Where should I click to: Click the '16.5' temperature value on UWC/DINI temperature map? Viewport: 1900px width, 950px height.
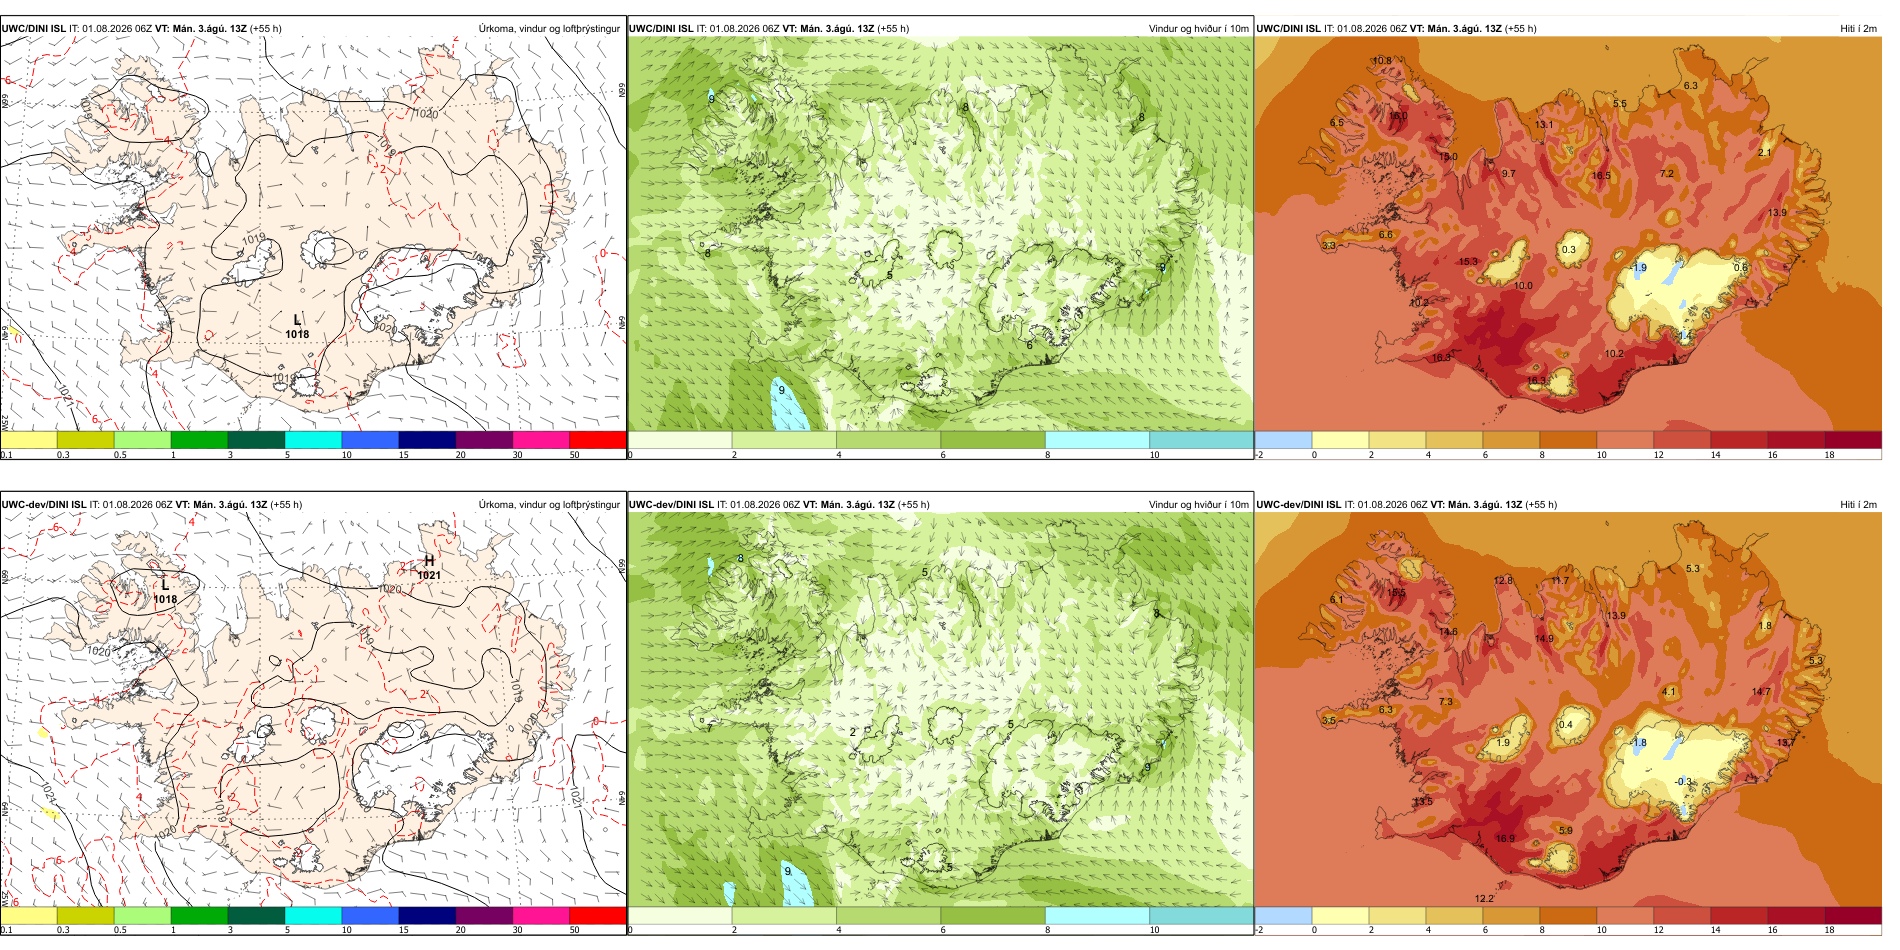coord(1601,176)
